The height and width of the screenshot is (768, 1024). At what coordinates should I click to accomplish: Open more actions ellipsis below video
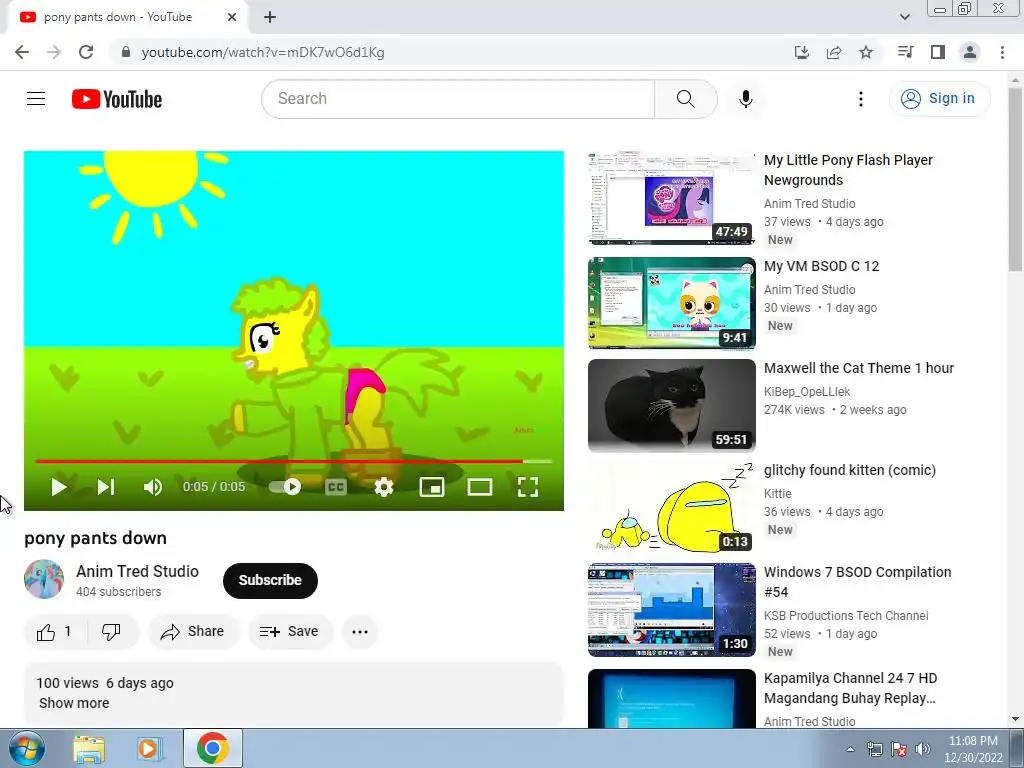click(x=360, y=632)
